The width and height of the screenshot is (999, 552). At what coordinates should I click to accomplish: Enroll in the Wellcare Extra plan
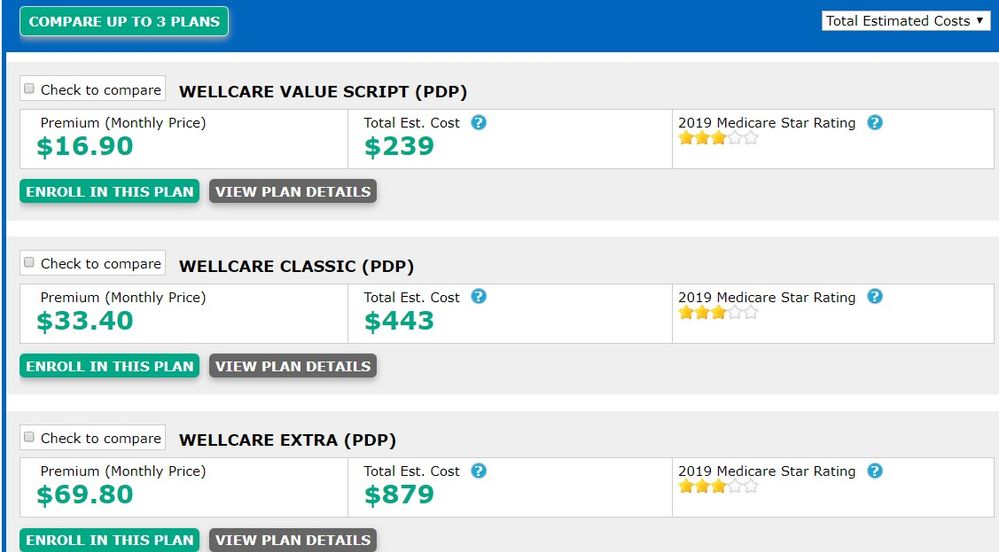tap(110, 540)
